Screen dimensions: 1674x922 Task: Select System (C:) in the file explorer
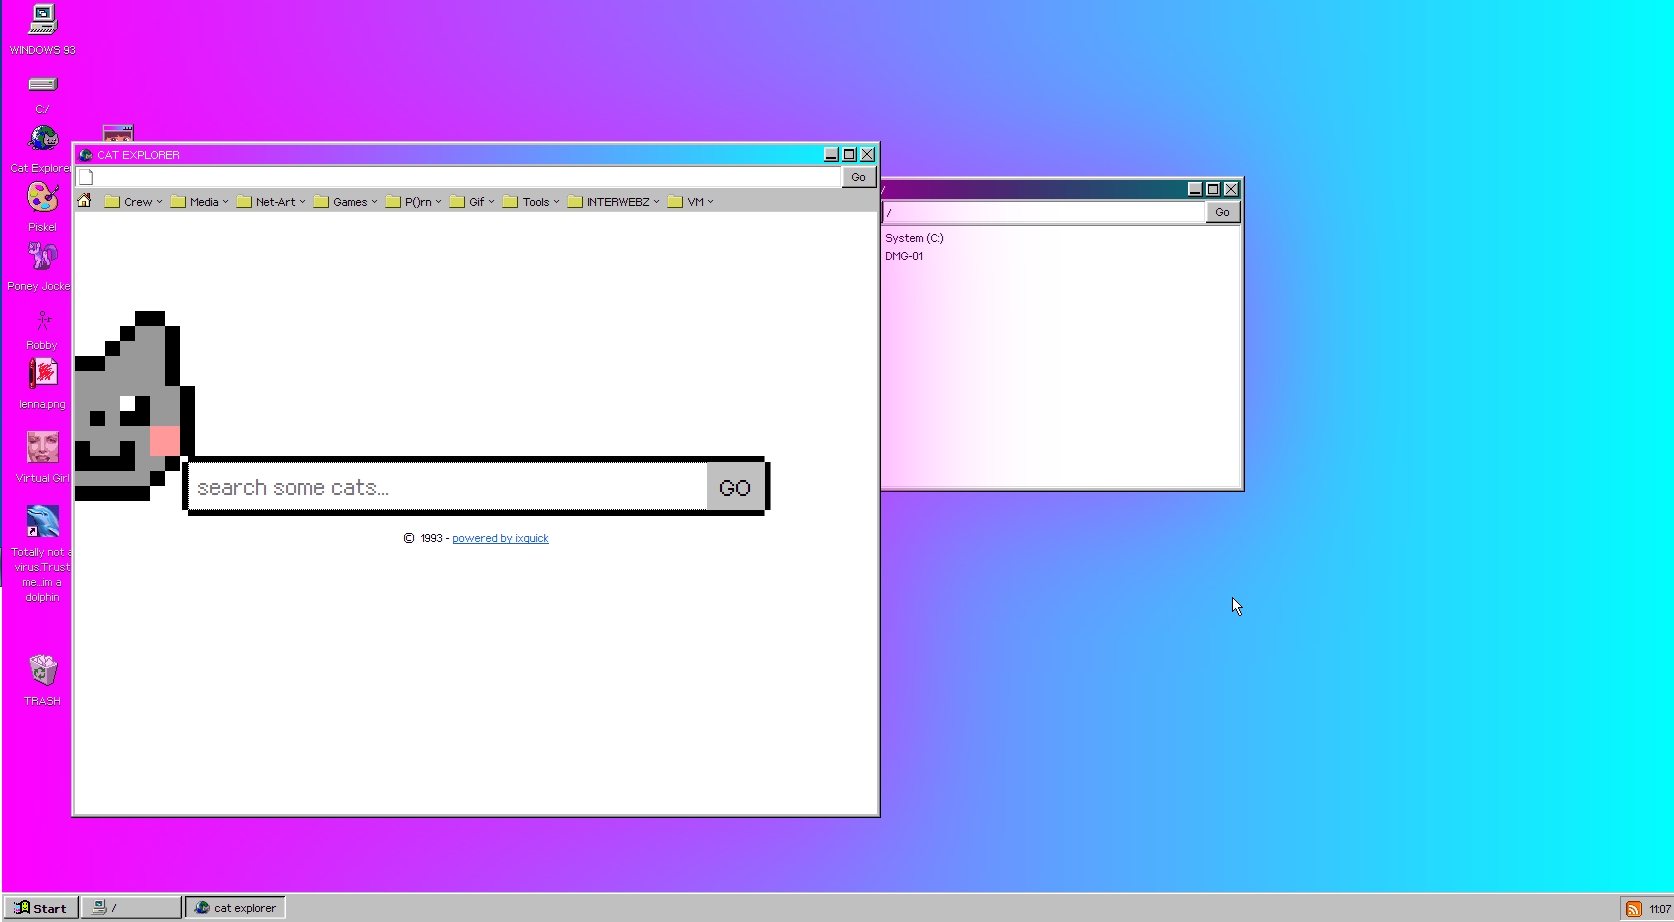pos(914,238)
